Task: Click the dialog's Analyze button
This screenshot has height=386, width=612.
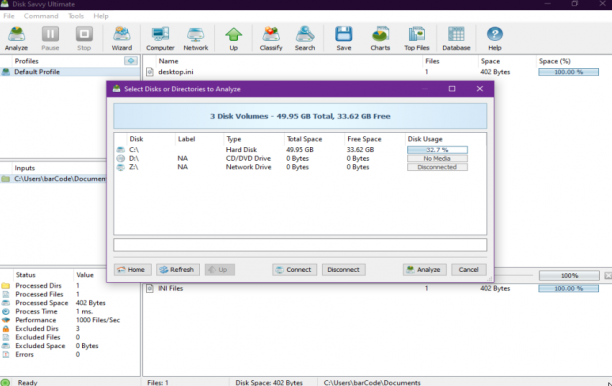Action: [424, 269]
